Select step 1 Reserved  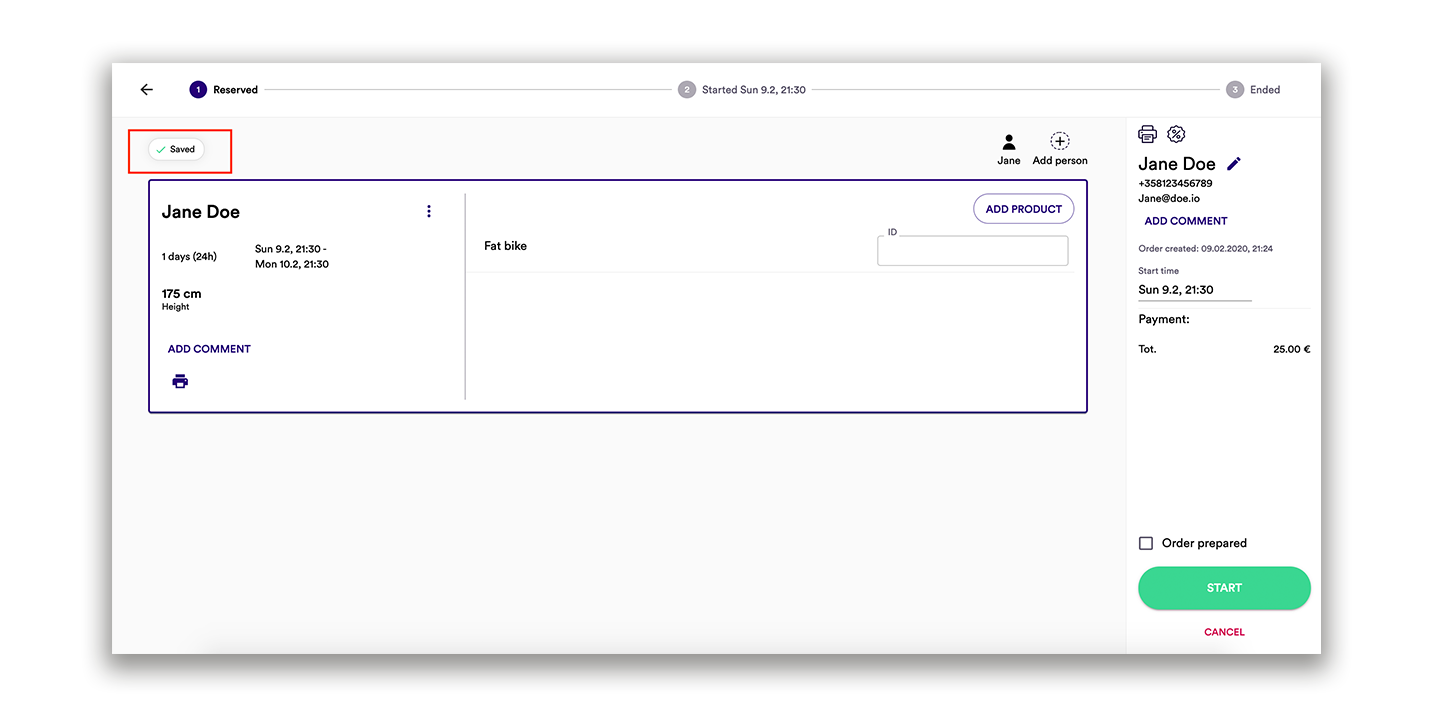click(x=224, y=89)
